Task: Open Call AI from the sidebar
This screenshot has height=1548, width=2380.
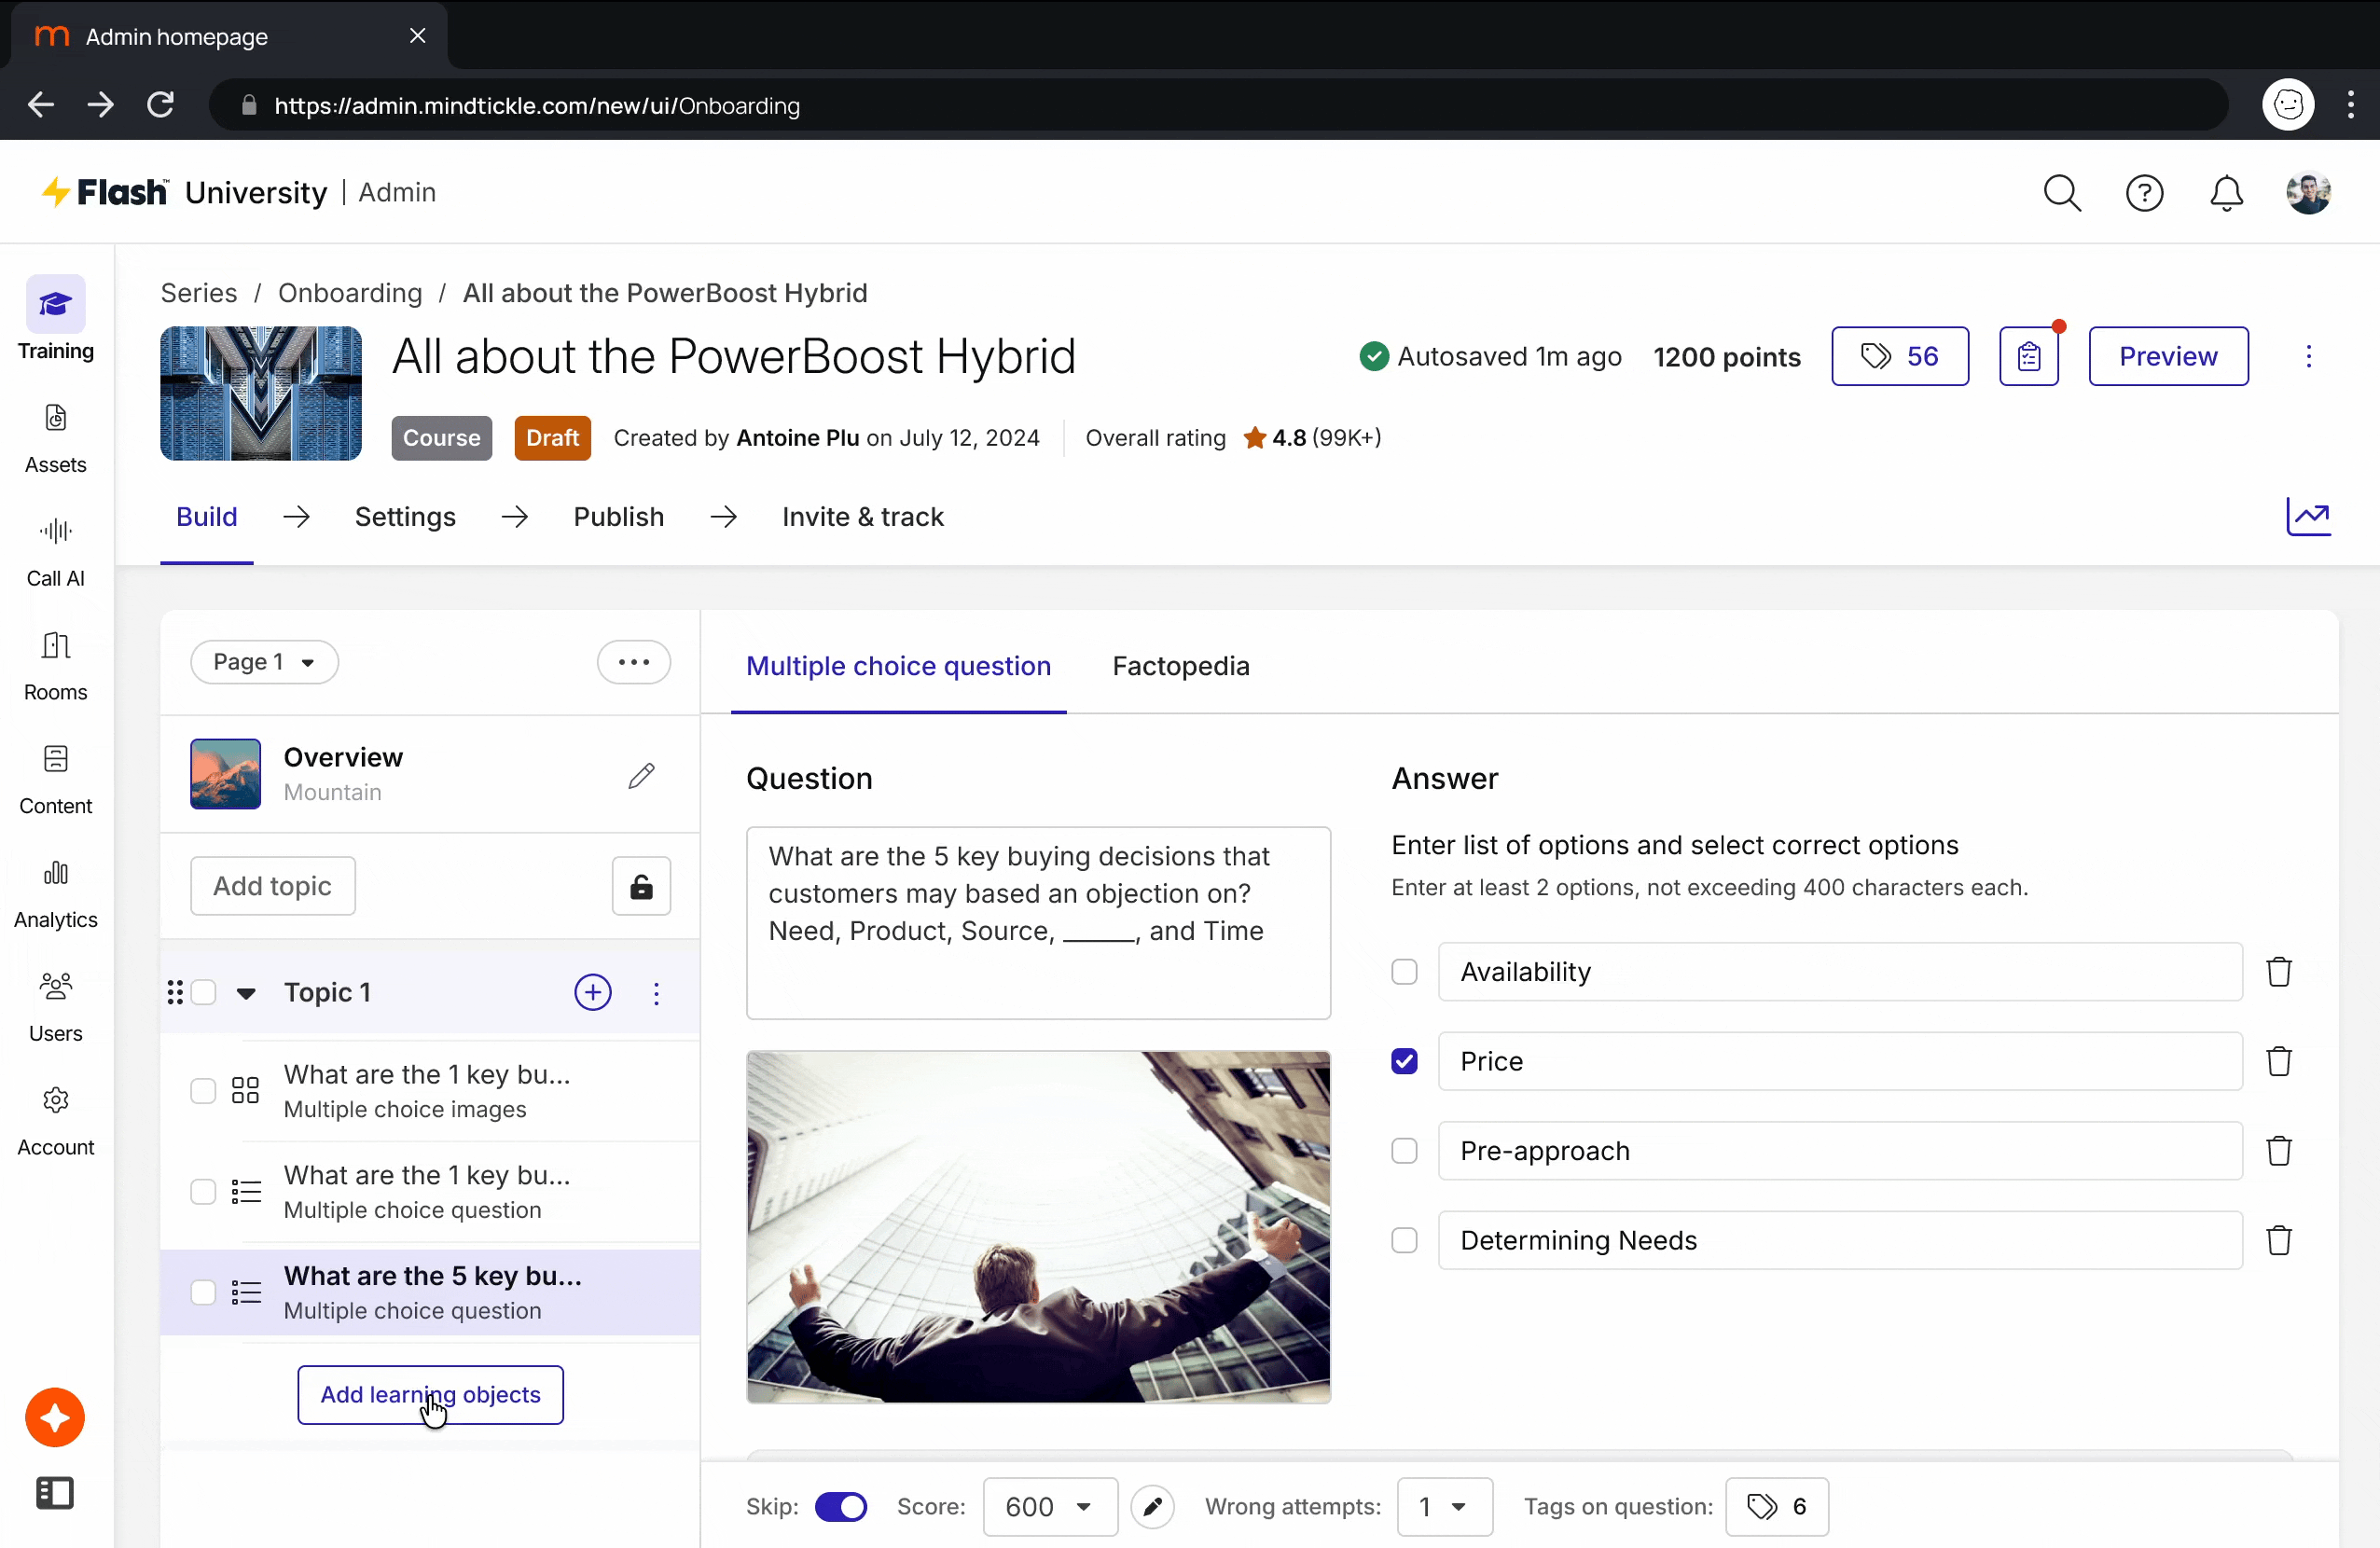Action: coord(54,550)
